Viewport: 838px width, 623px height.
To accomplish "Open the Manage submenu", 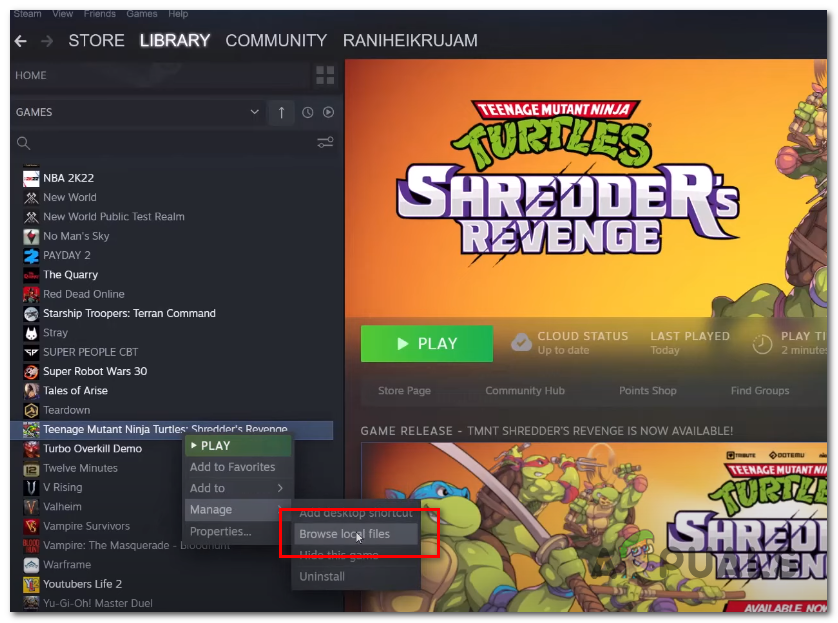I will click(x=238, y=510).
